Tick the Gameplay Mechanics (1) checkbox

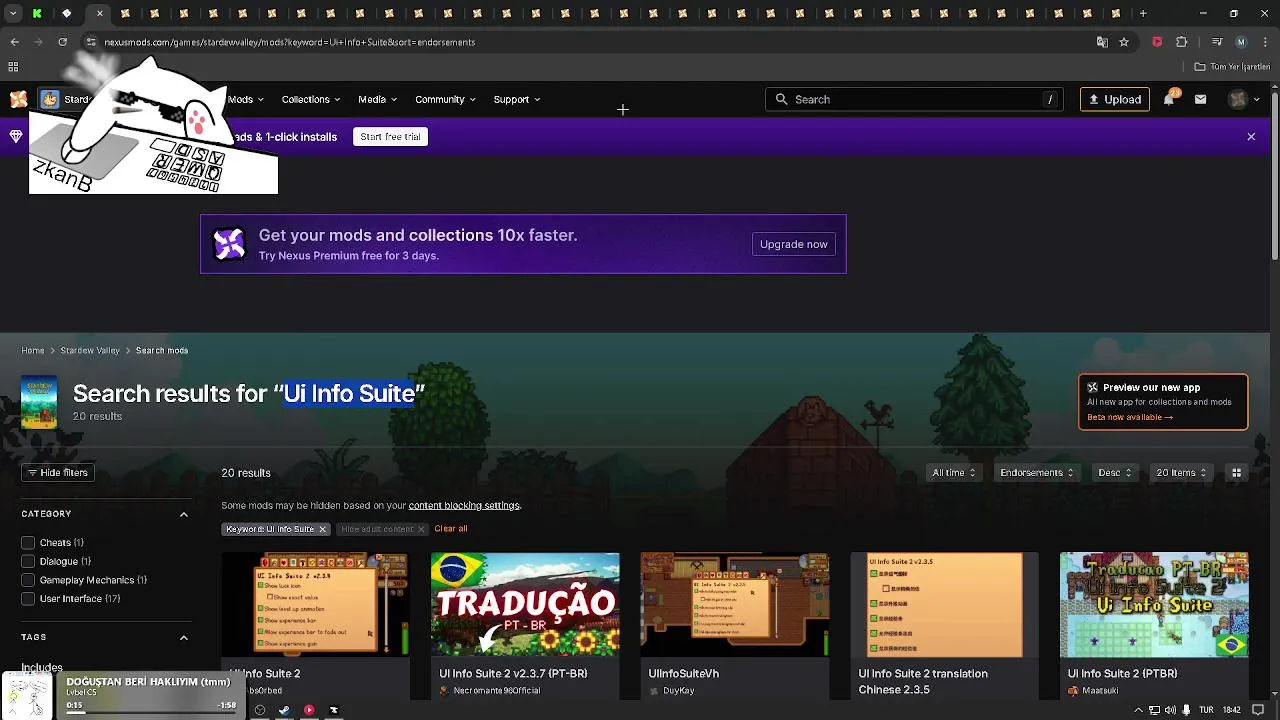point(28,580)
